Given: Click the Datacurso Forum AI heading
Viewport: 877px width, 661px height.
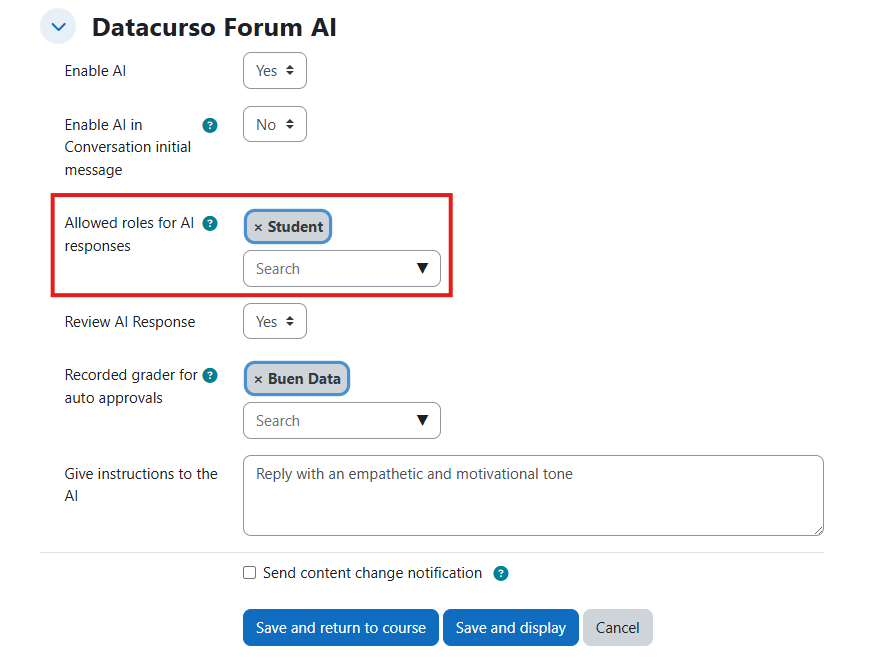Looking at the screenshot, I should coord(214,27).
